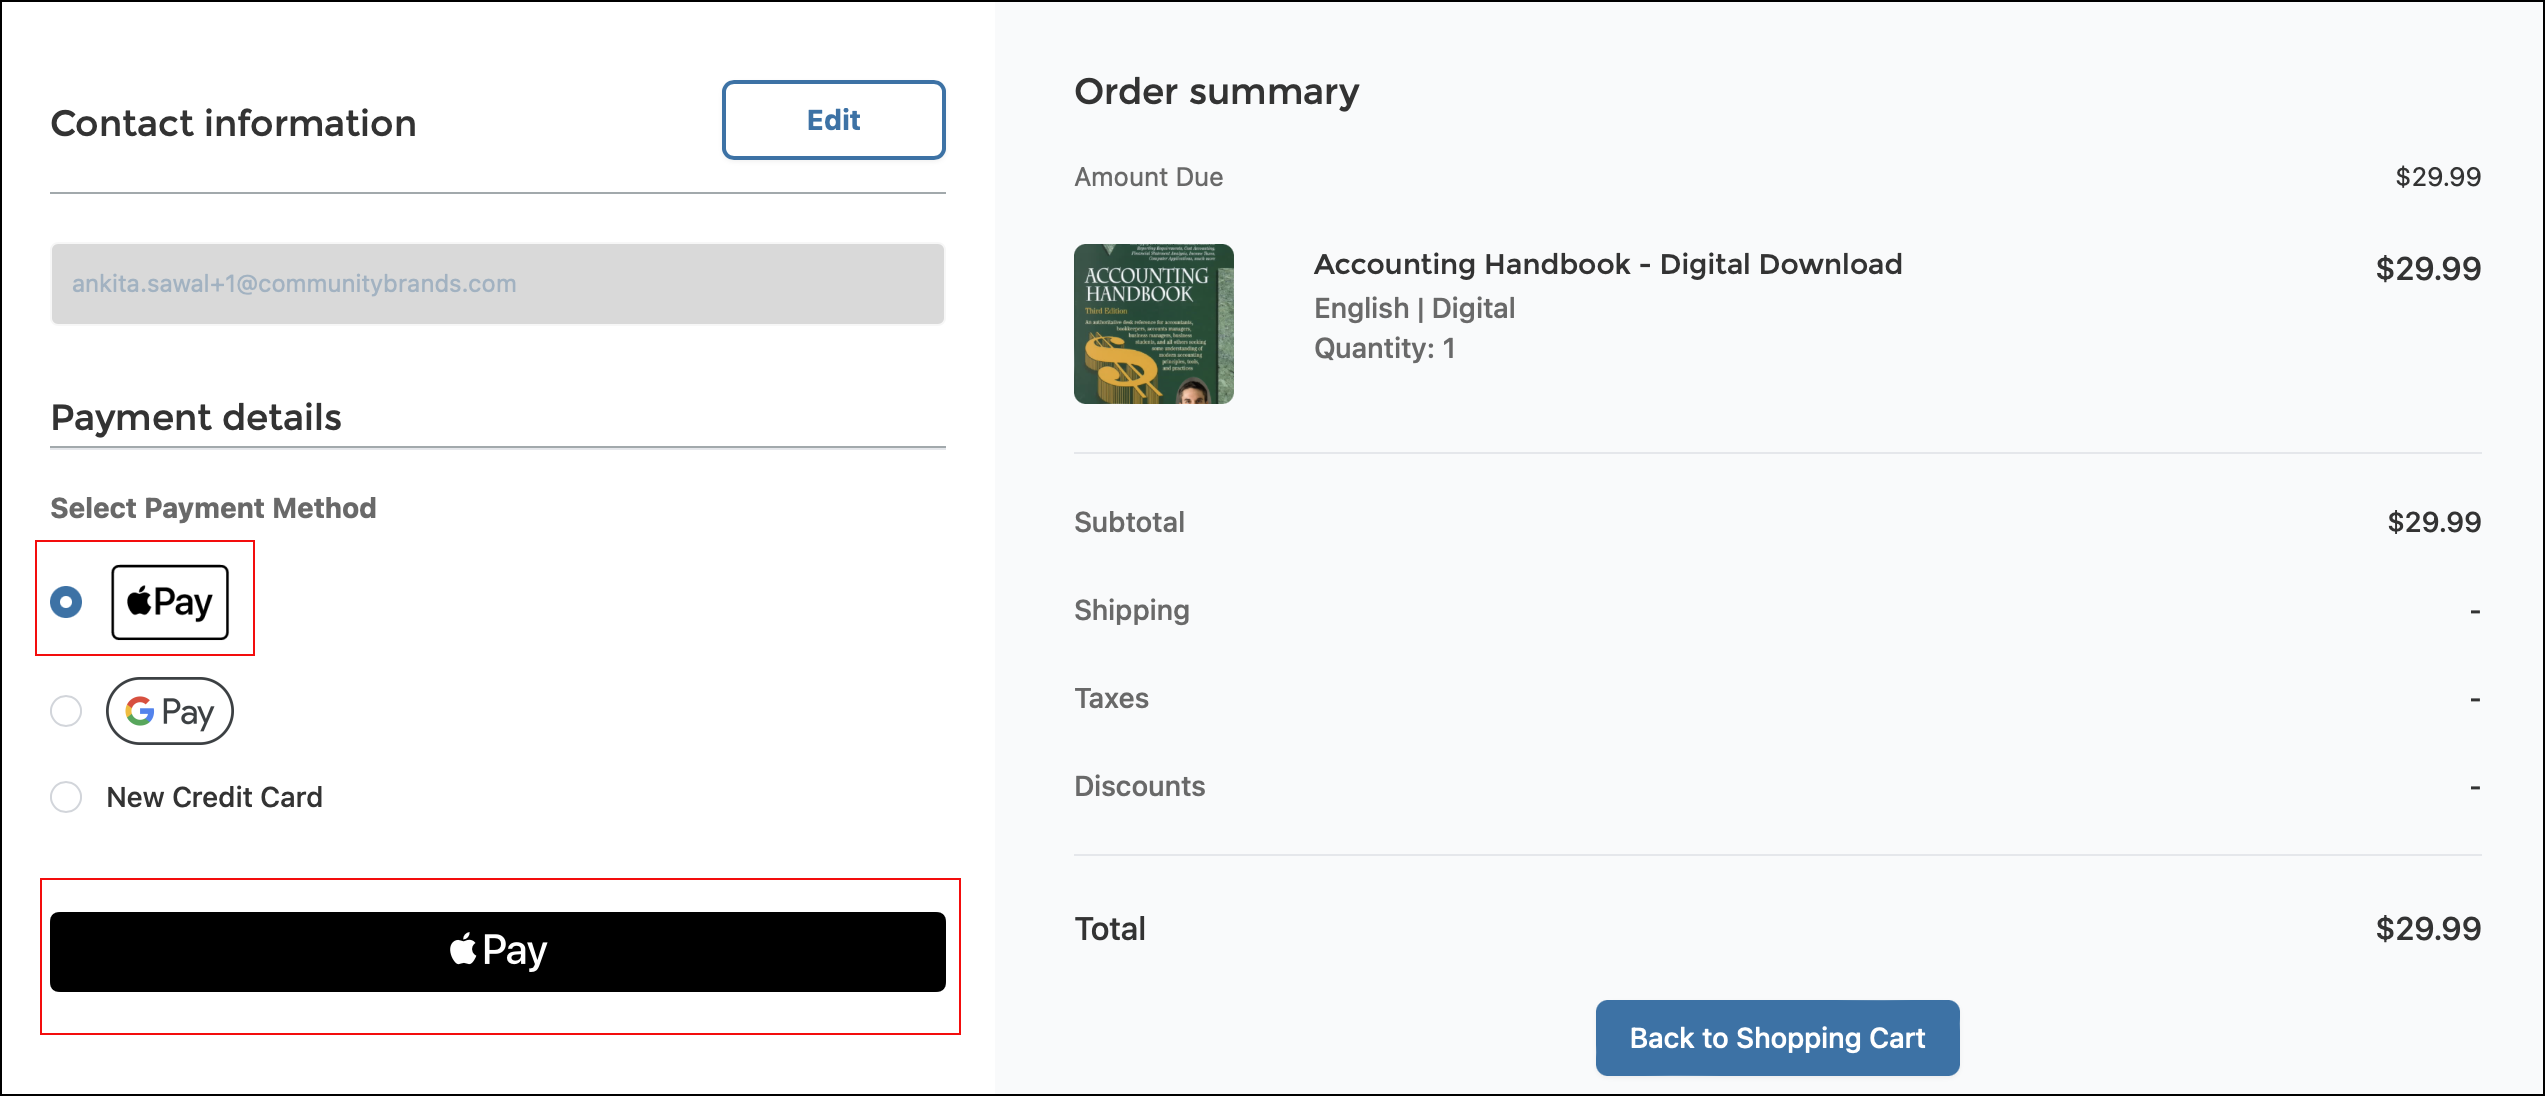
Task: Click the Google Pay logo badge
Action: pyautogui.click(x=170, y=711)
